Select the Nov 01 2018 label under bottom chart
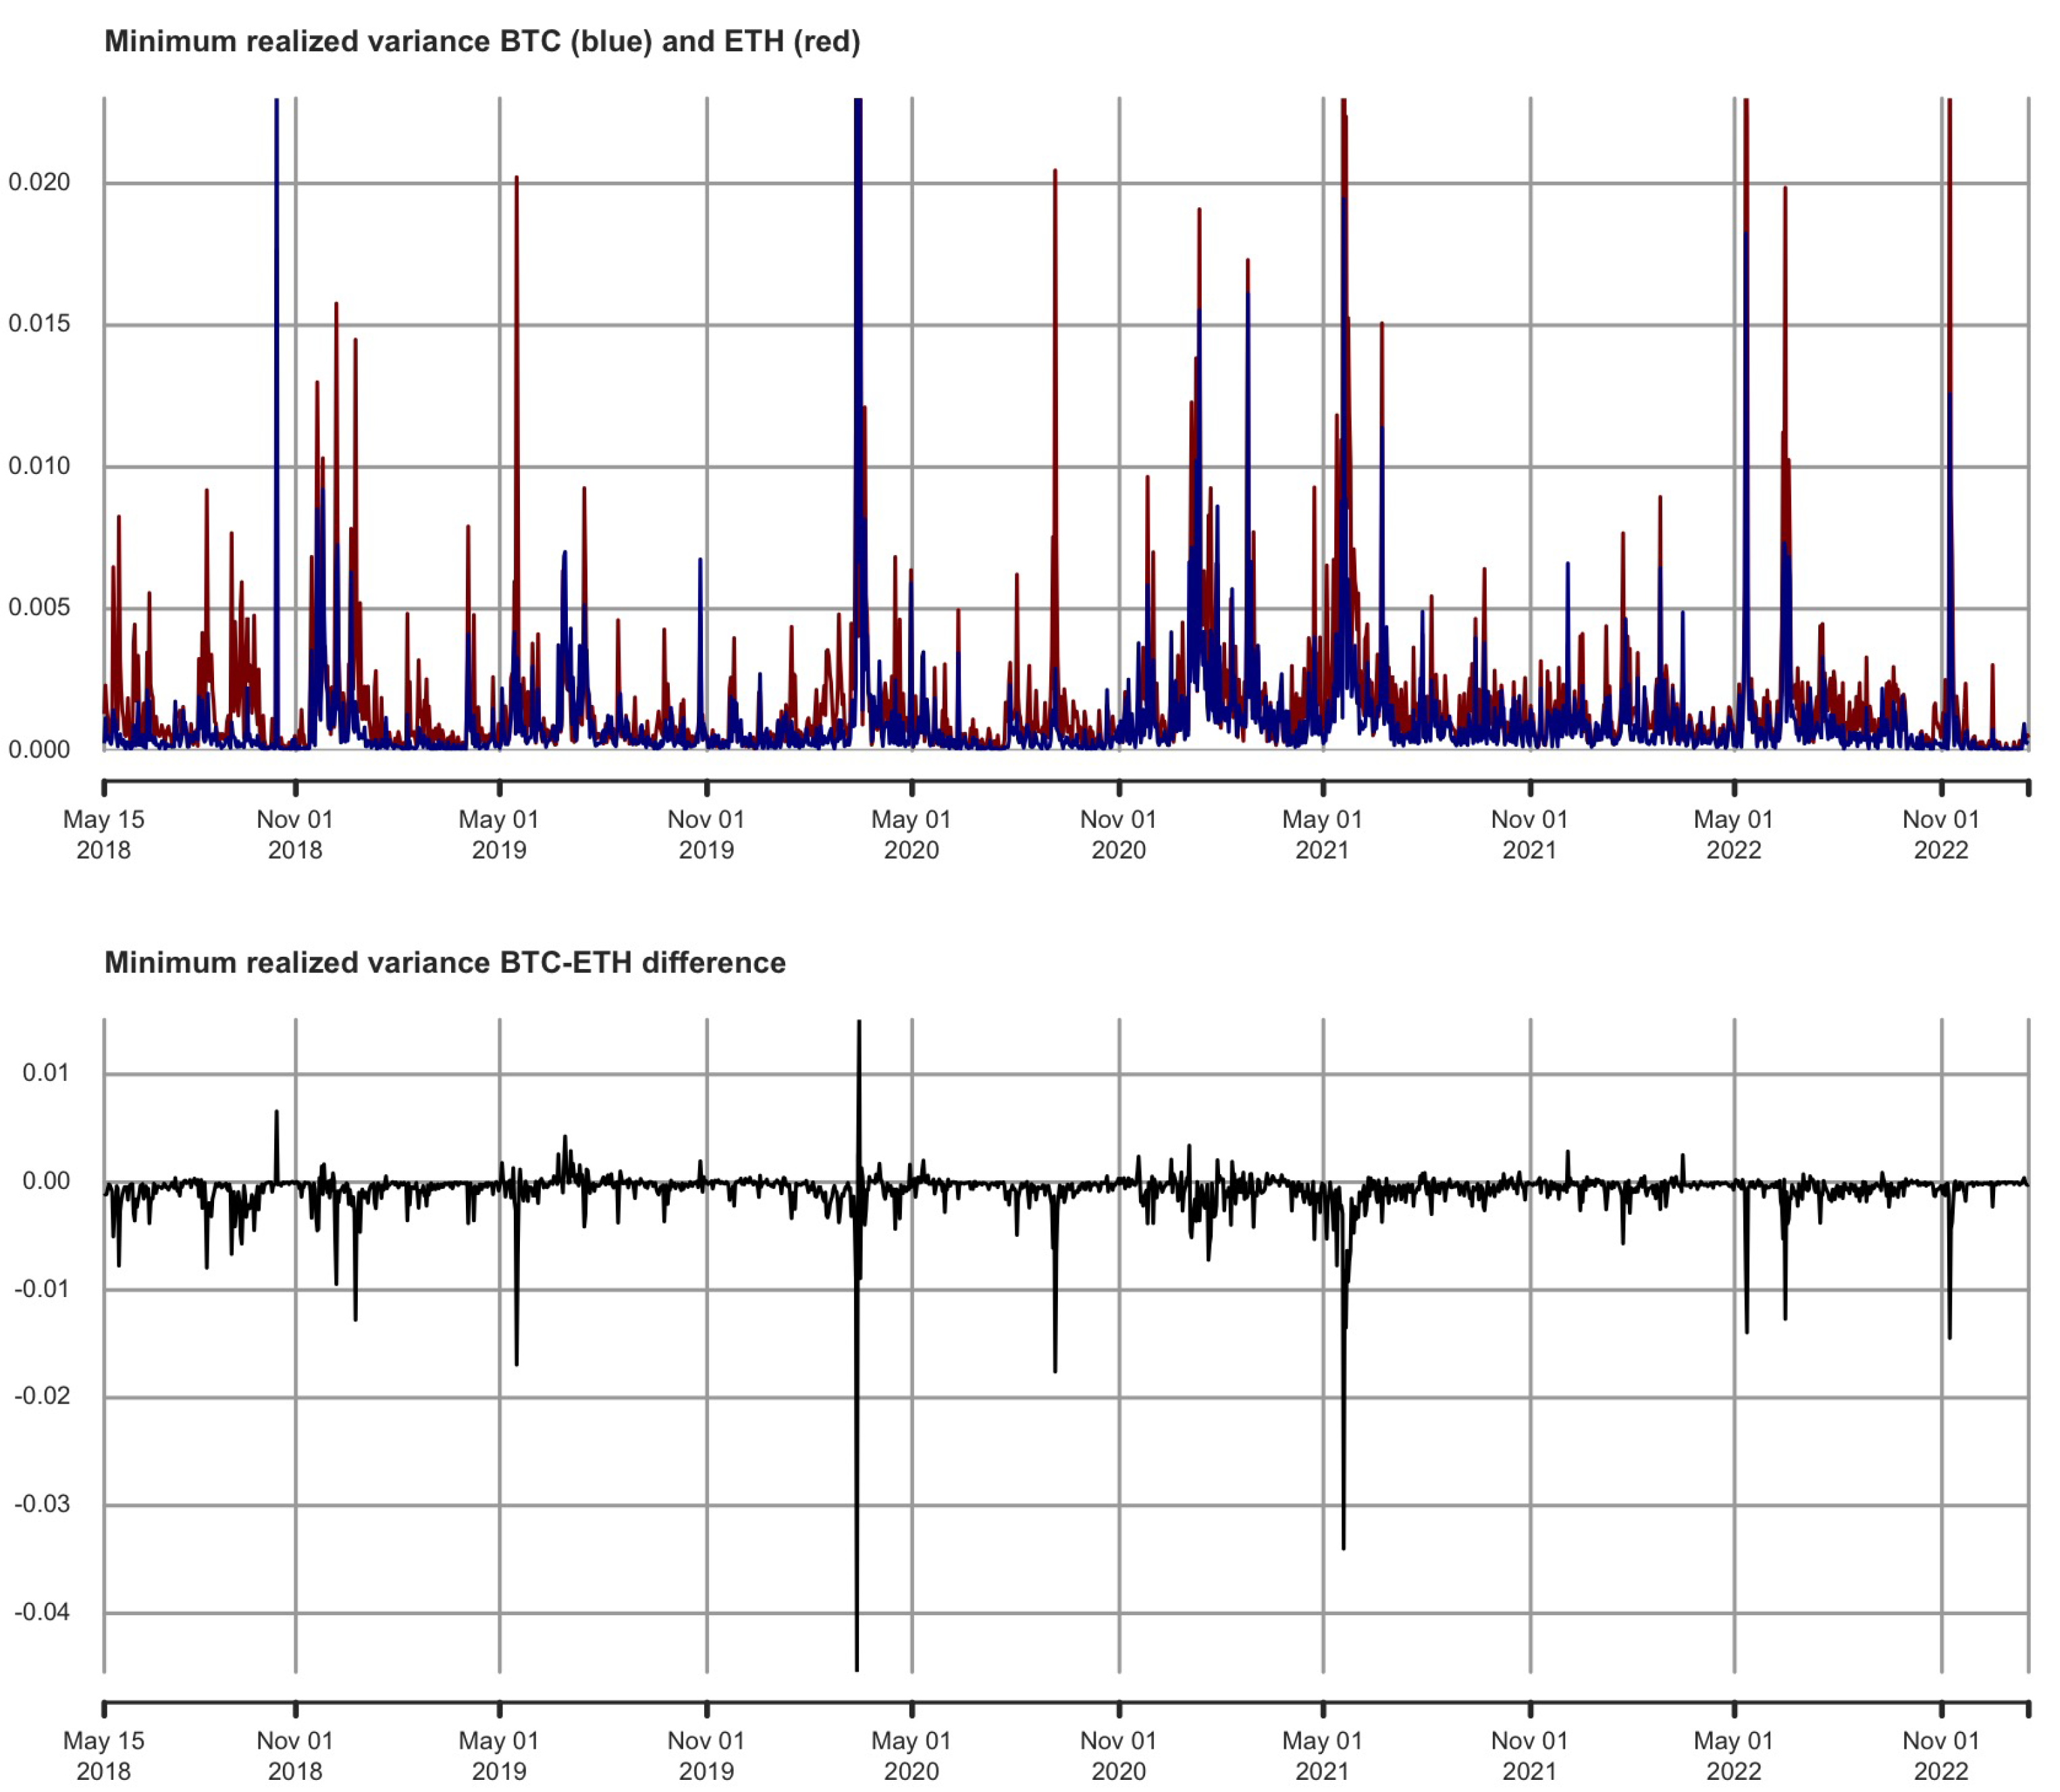2060x1792 pixels. pyautogui.click(x=295, y=1756)
